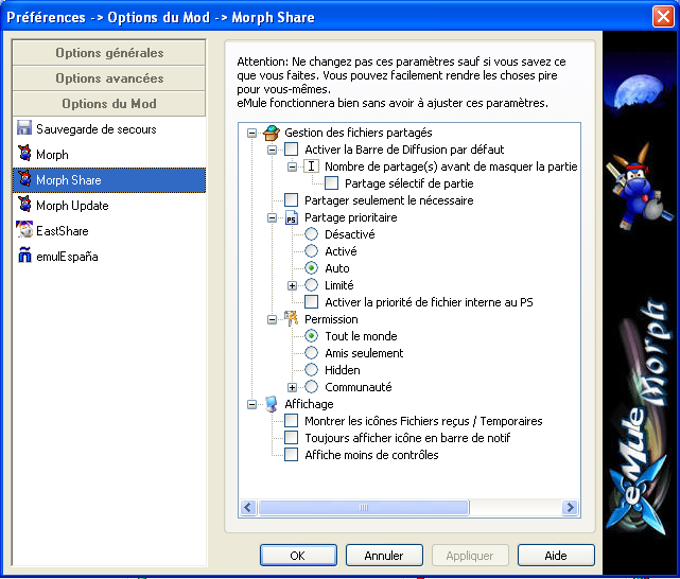Screen dimensions: 680x579
Task: Click the Gestion des fichiers partagés label
Action: pyautogui.click(x=358, y=133)
